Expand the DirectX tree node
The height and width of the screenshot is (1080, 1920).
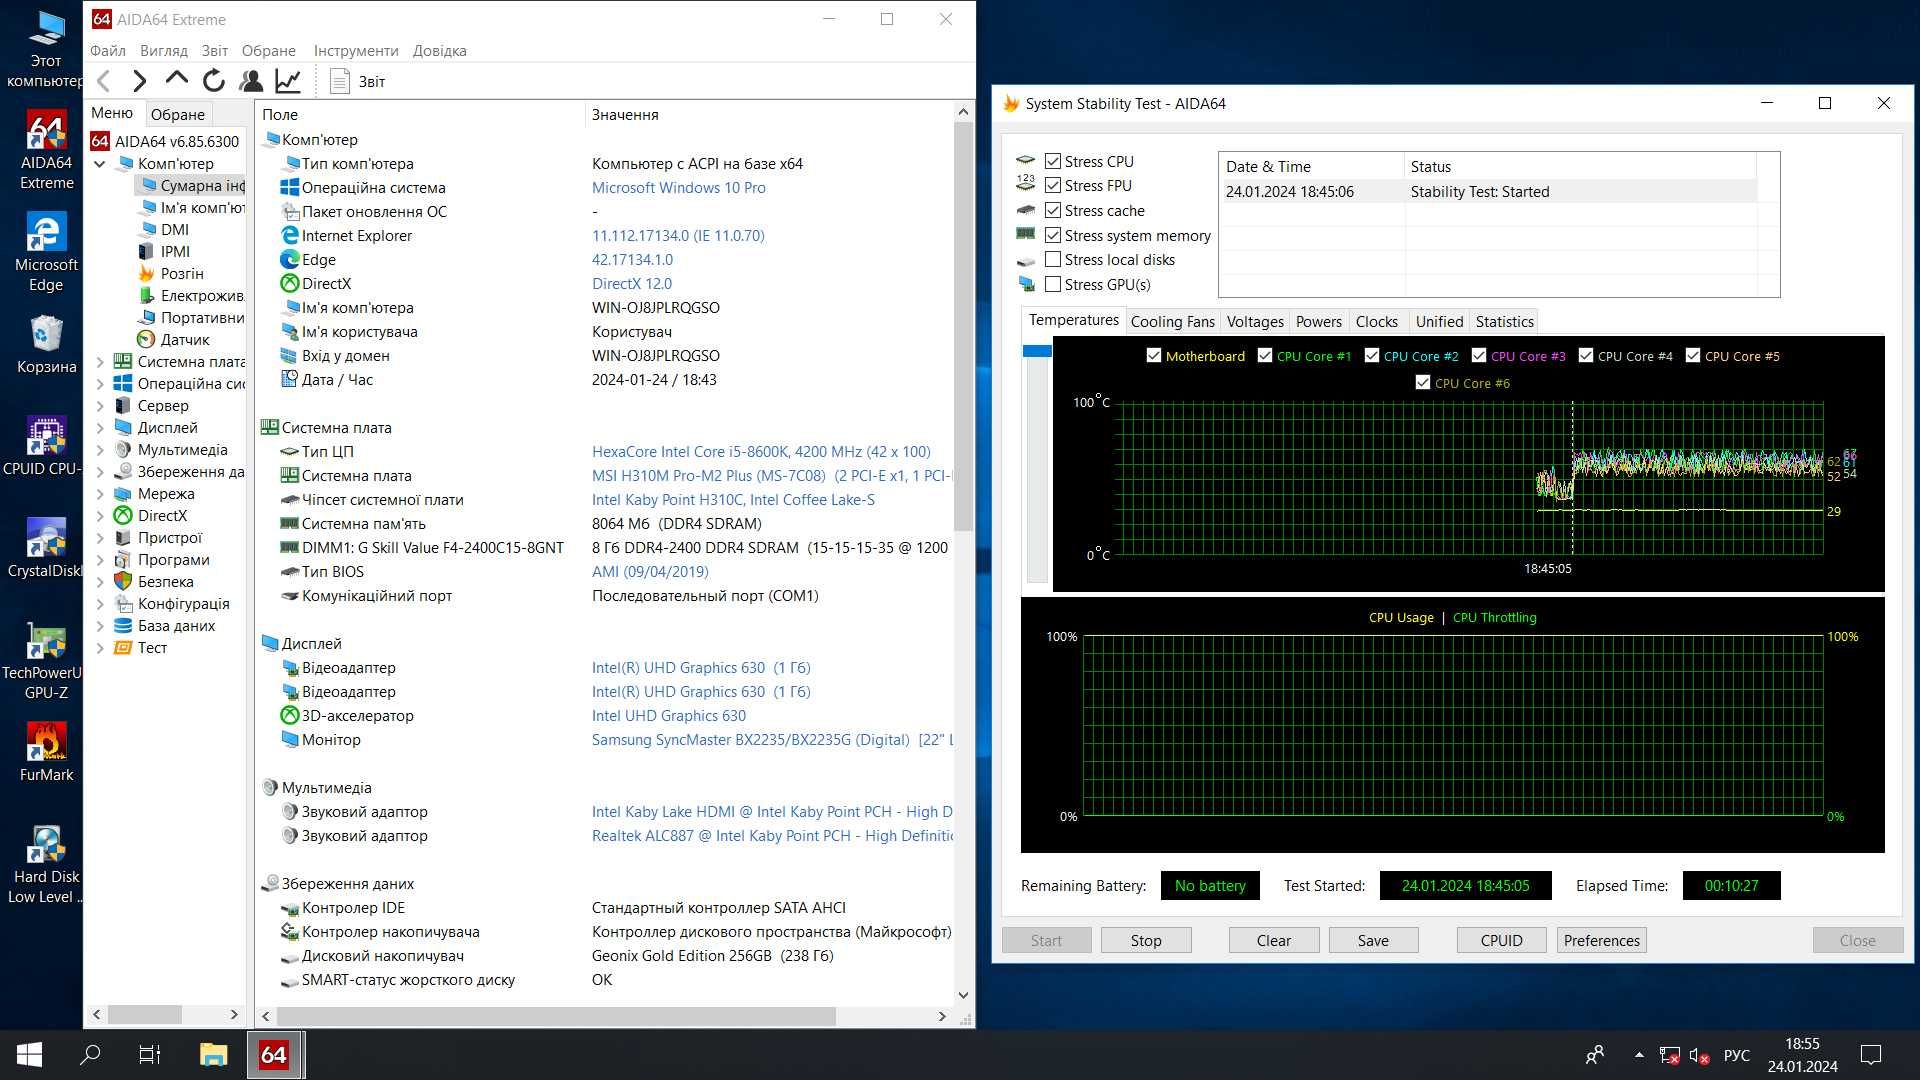click(x=100, y=515)
